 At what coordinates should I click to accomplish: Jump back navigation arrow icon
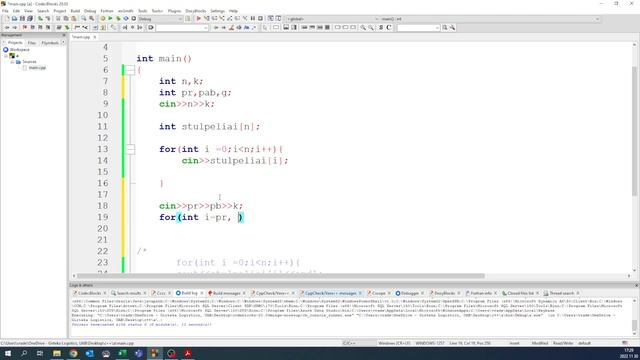tap(7, 28)
